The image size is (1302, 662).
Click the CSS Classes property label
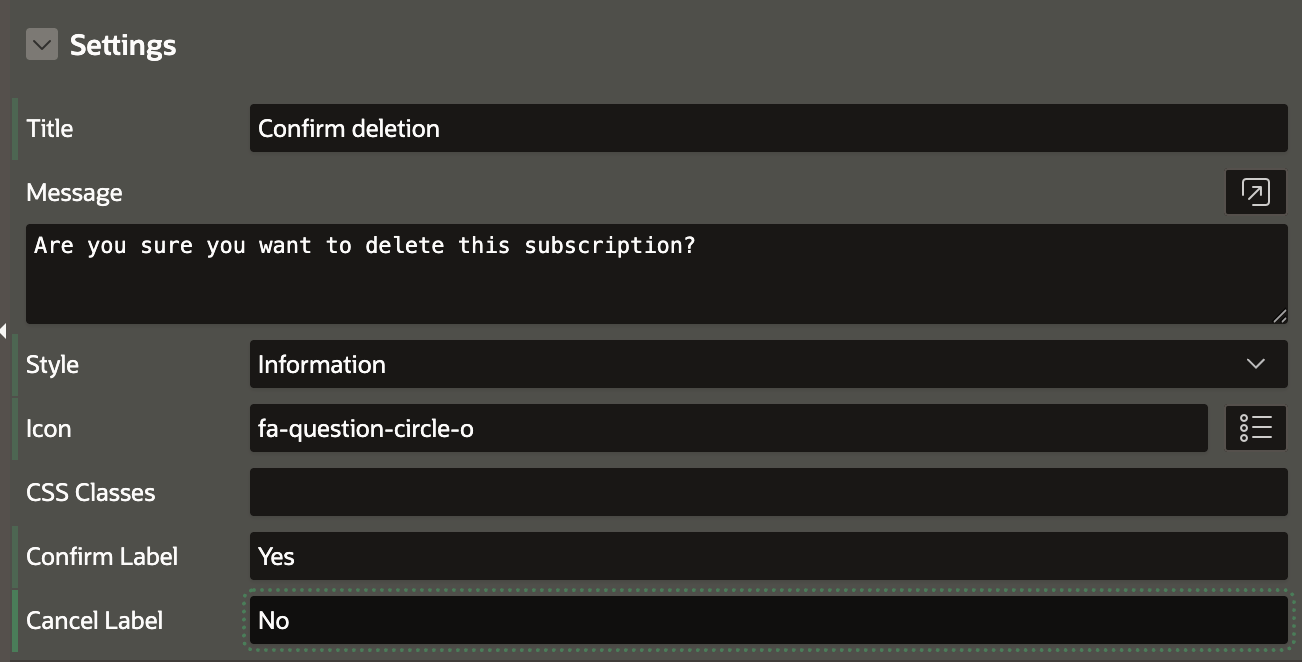tap(91, 492)
